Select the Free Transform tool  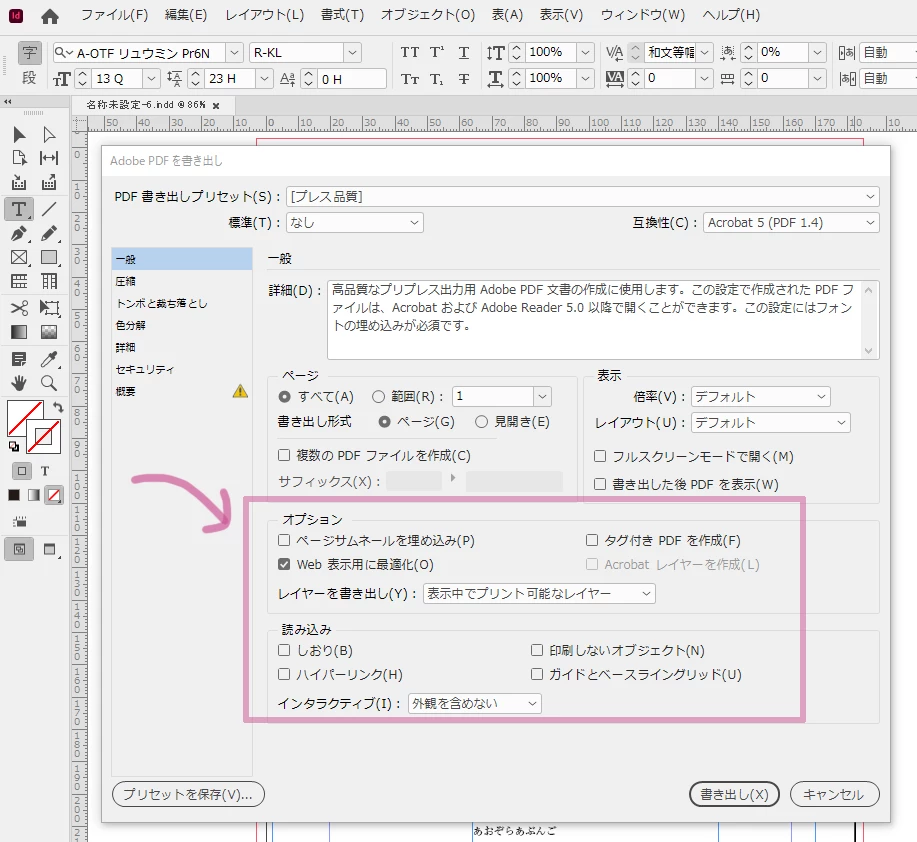49,308
